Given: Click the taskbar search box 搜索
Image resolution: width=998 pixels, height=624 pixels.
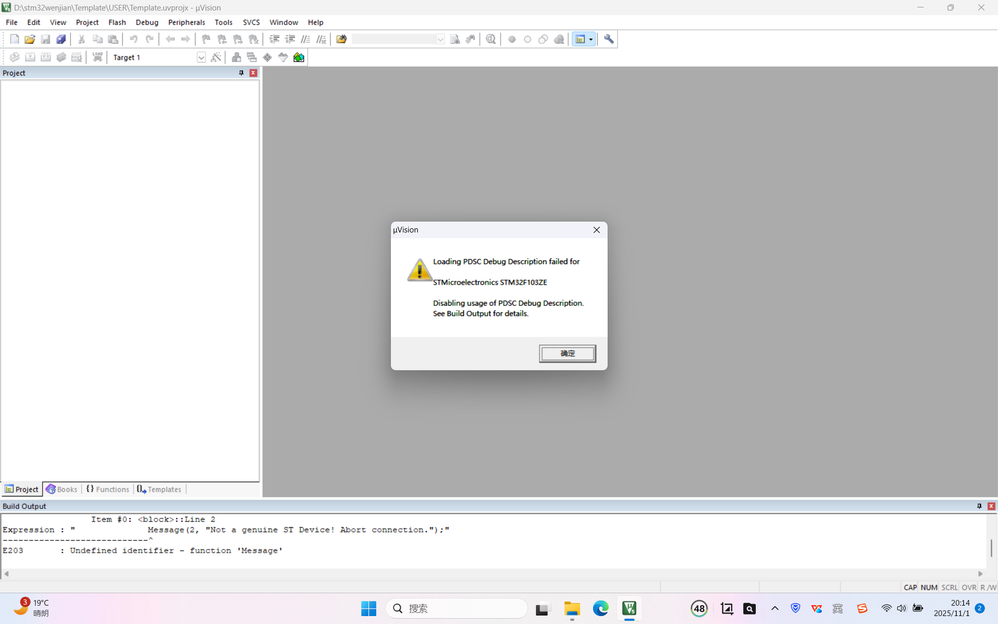Looking at the screenshot, I should coord(456,609).
